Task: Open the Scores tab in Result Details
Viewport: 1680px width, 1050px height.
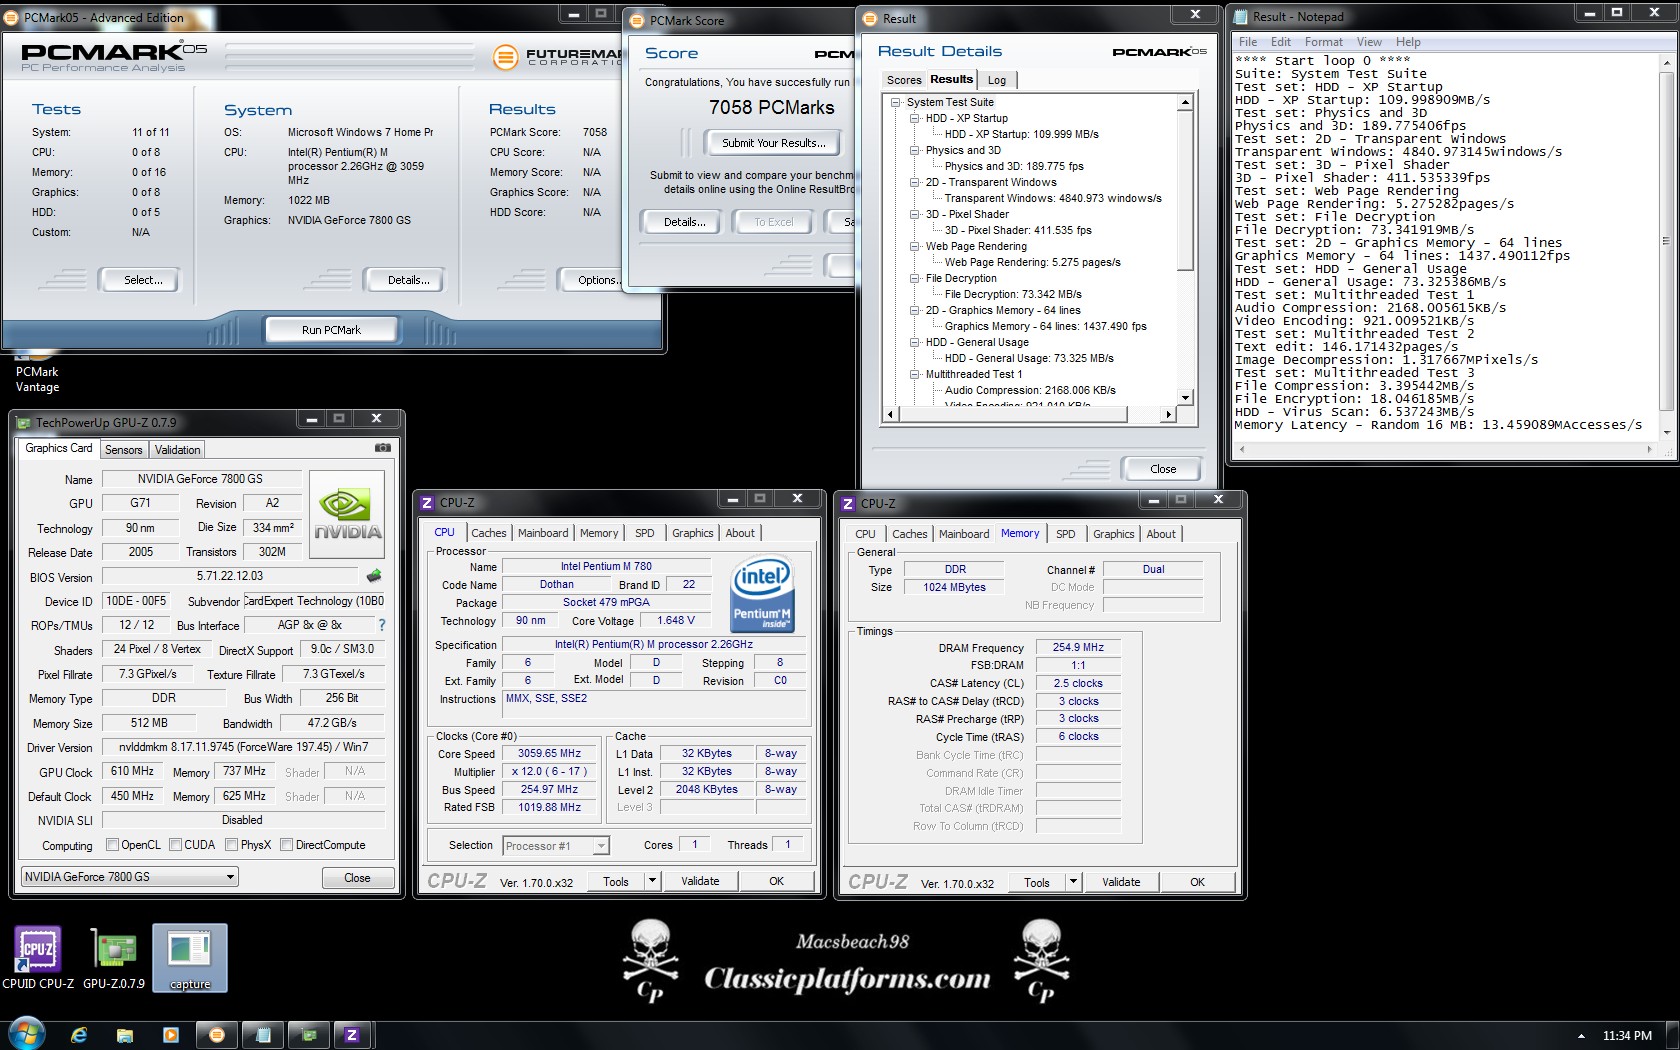Action: pyautogui.click(x=904, y=80)
